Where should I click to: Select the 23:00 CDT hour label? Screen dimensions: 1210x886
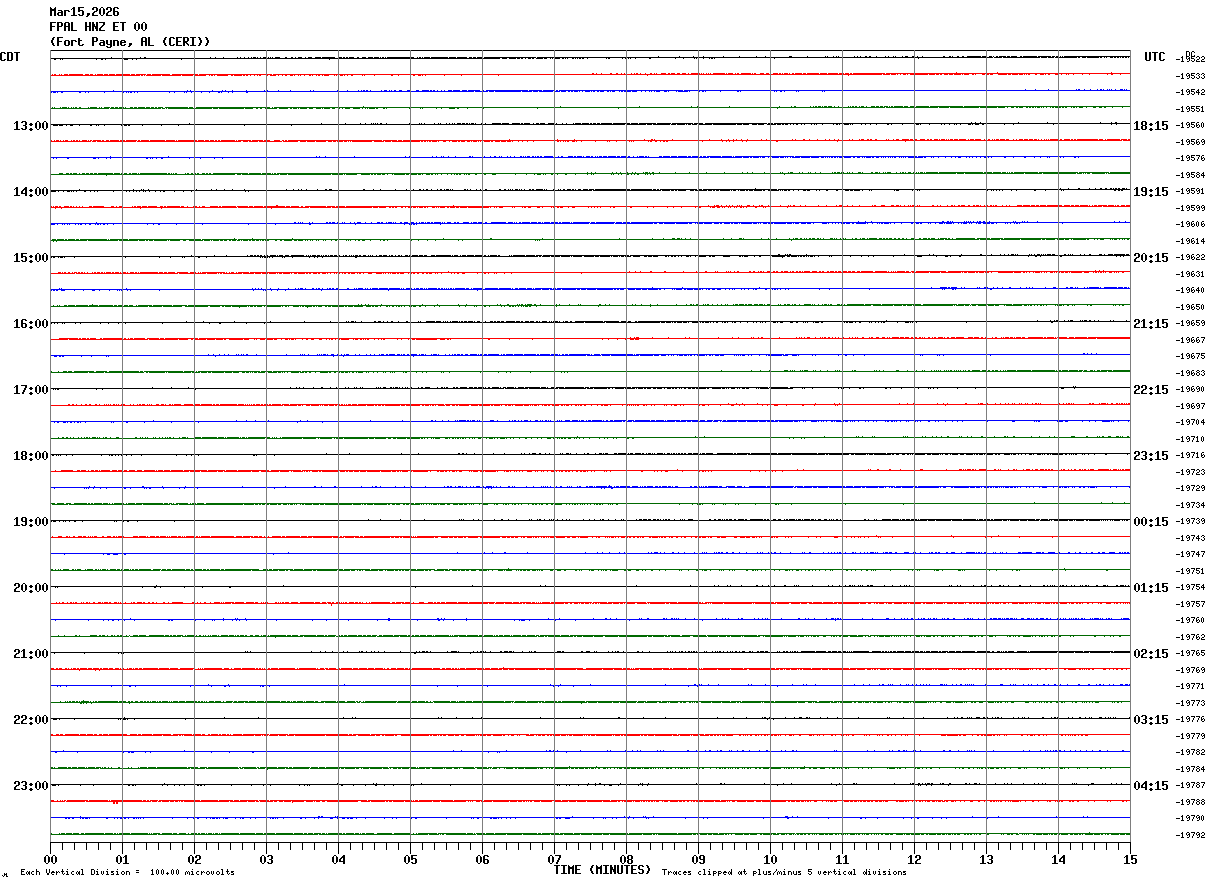pos(31,786)
